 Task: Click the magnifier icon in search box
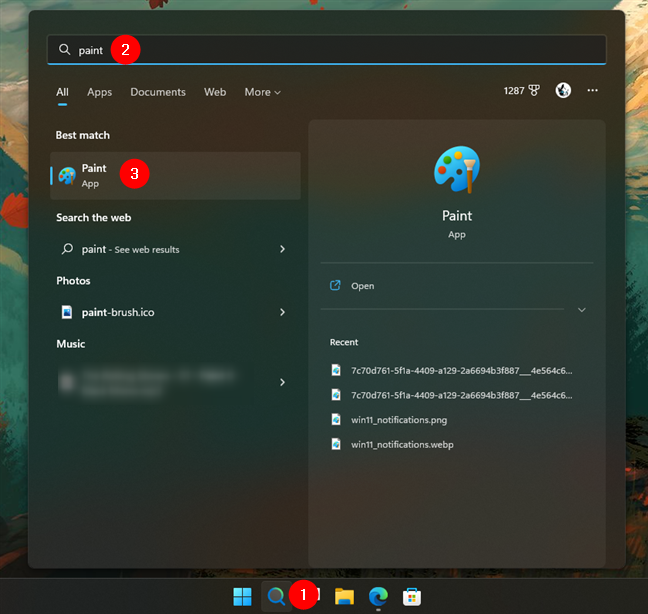coord(64,50)
